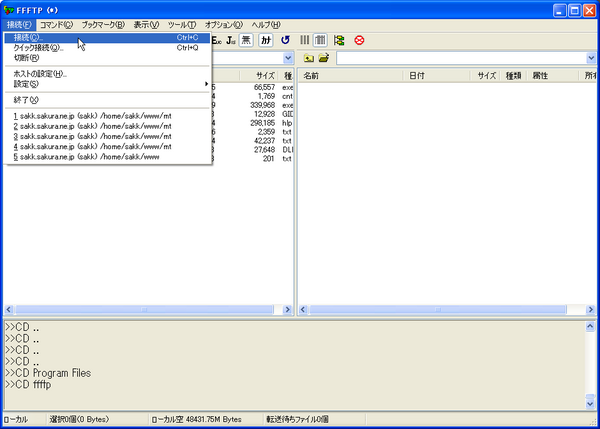Click local file size 339,968
The image size is (600, 429).
262,105
